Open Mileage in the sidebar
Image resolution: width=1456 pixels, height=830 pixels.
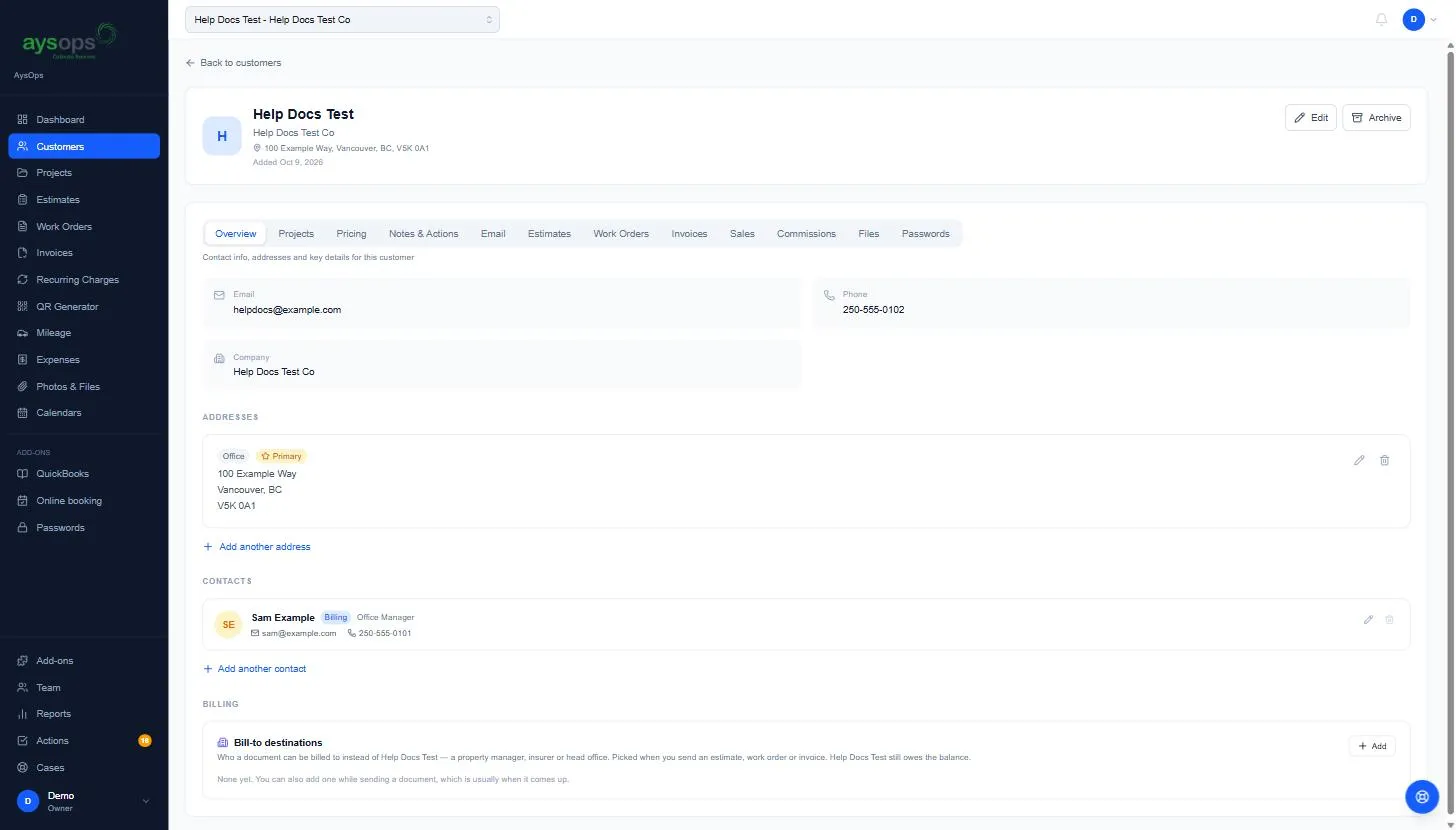84,333
